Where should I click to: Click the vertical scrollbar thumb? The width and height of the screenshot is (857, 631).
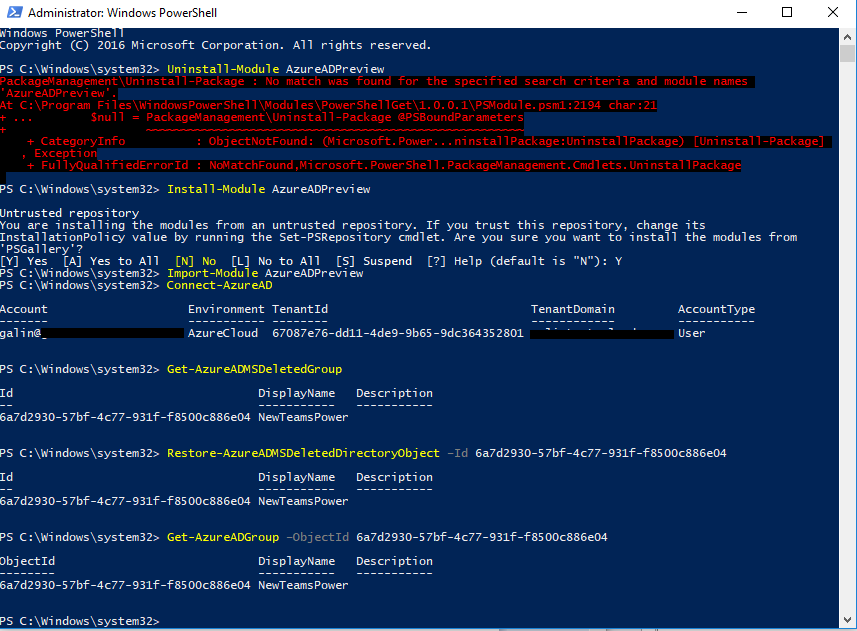pyautogui.click(x=847, y=54)
